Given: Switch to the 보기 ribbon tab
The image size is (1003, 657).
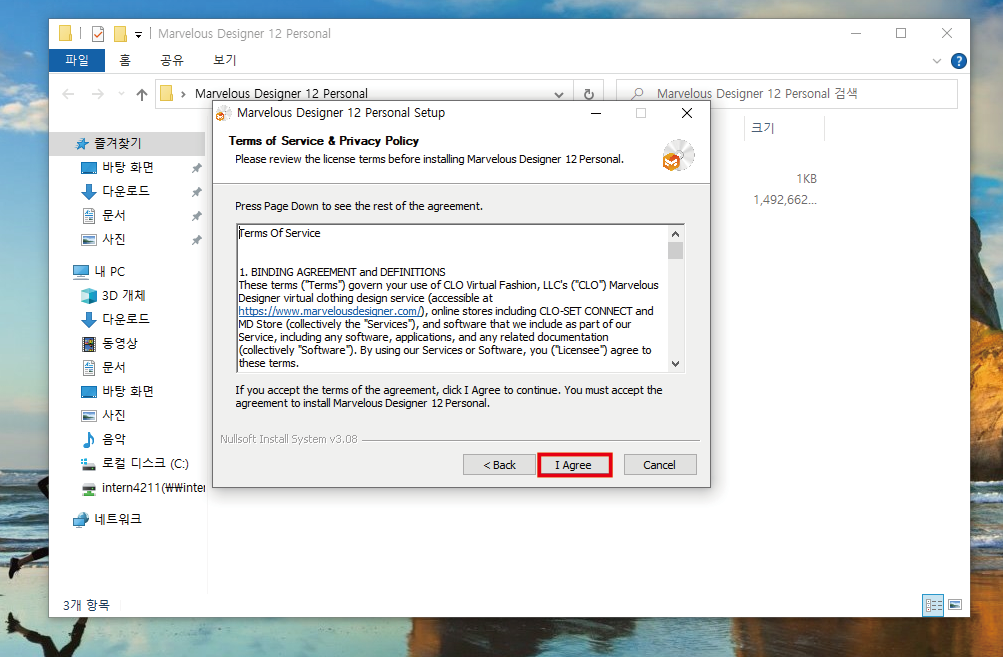Looking at the screenshot, I should (x=225, y=60).
